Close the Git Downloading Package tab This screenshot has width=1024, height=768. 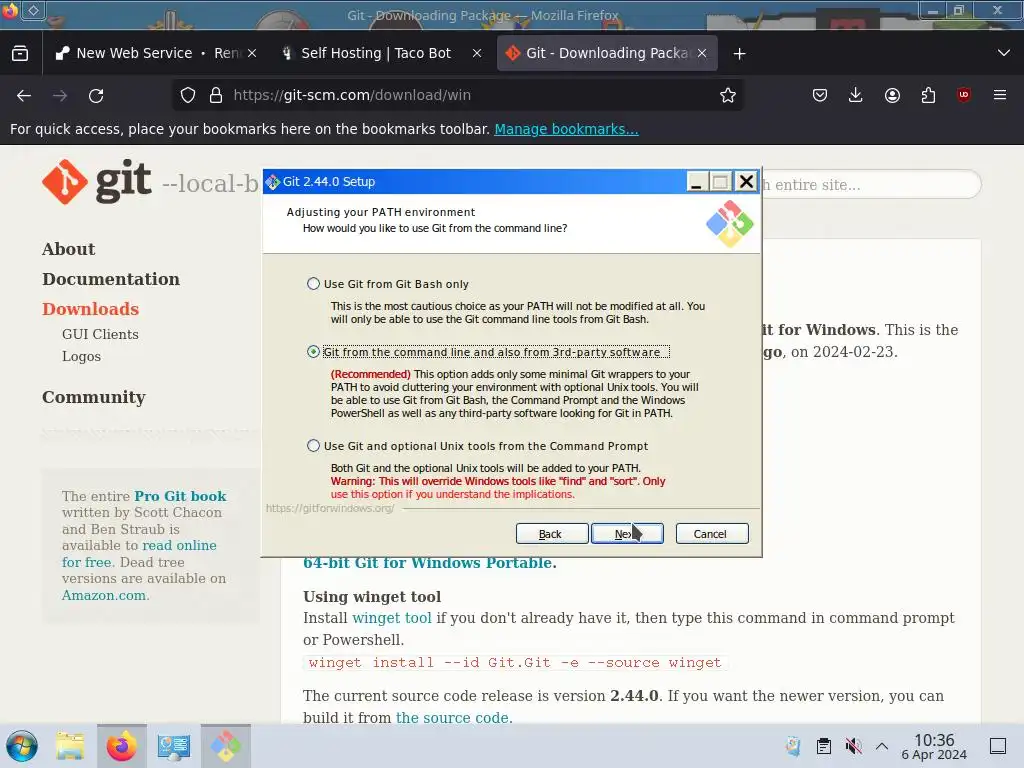tap(701, 53)
